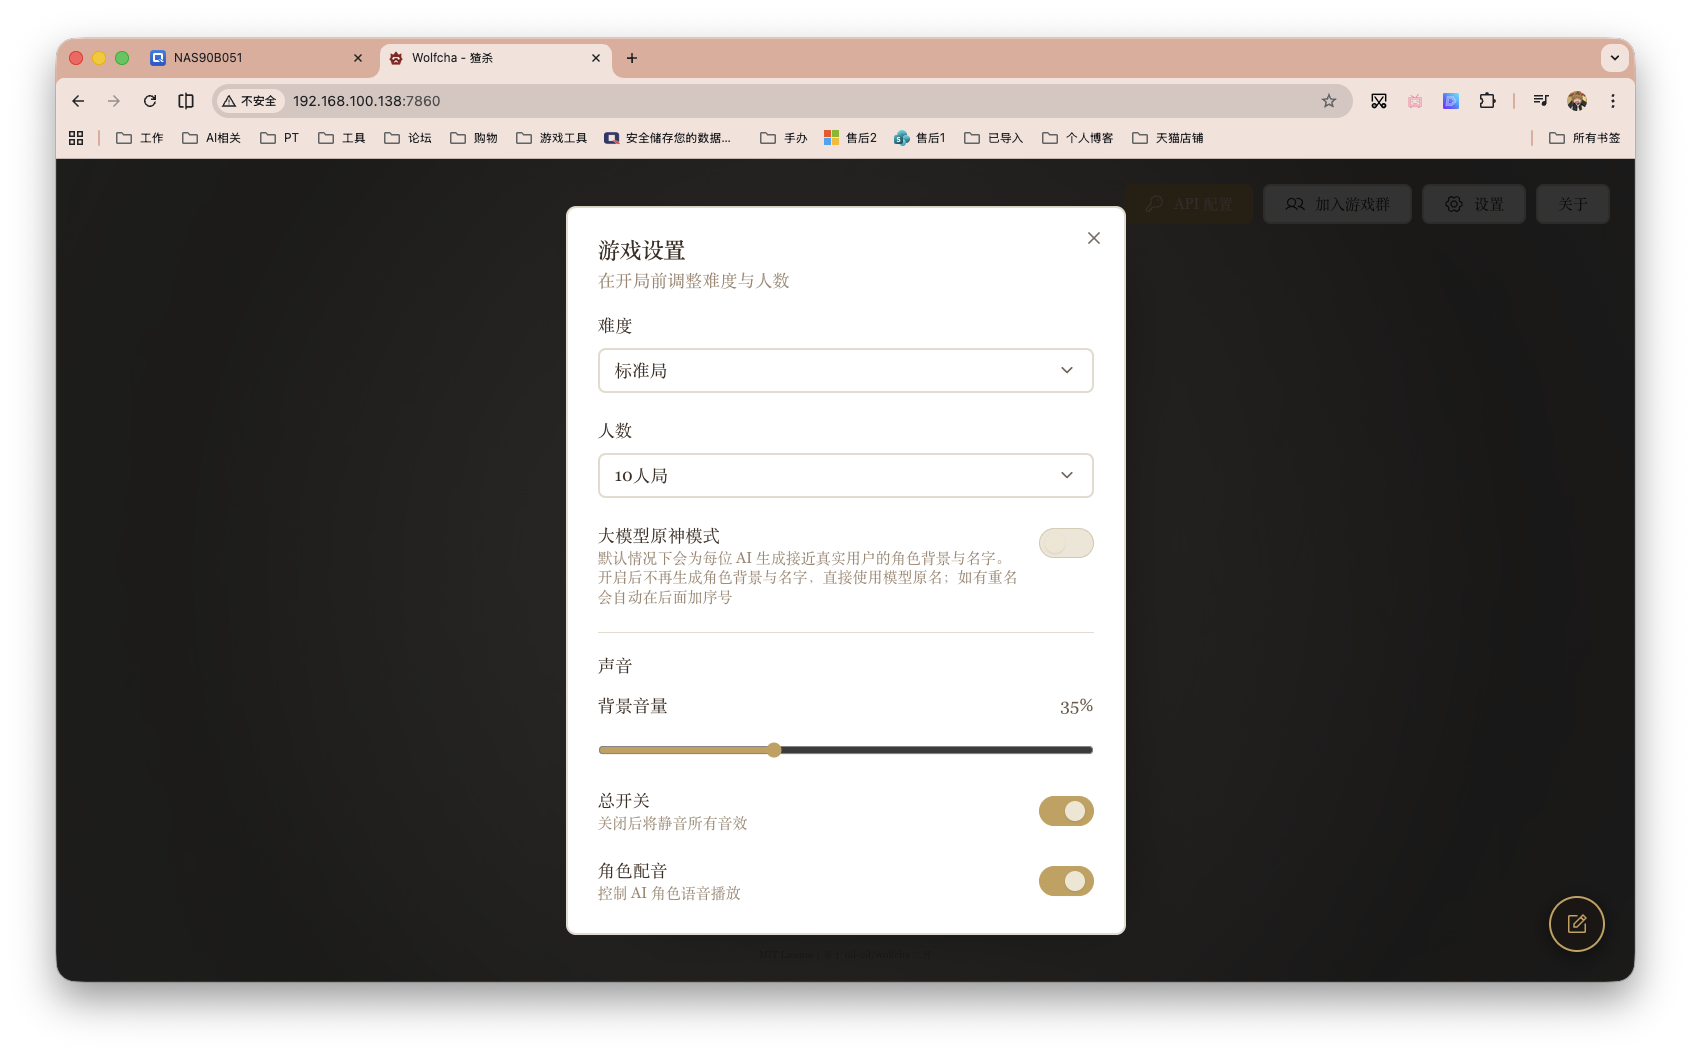1691x1056 pixels.
Task: Open the API 配置 key icon
Action: (1155, 204)
